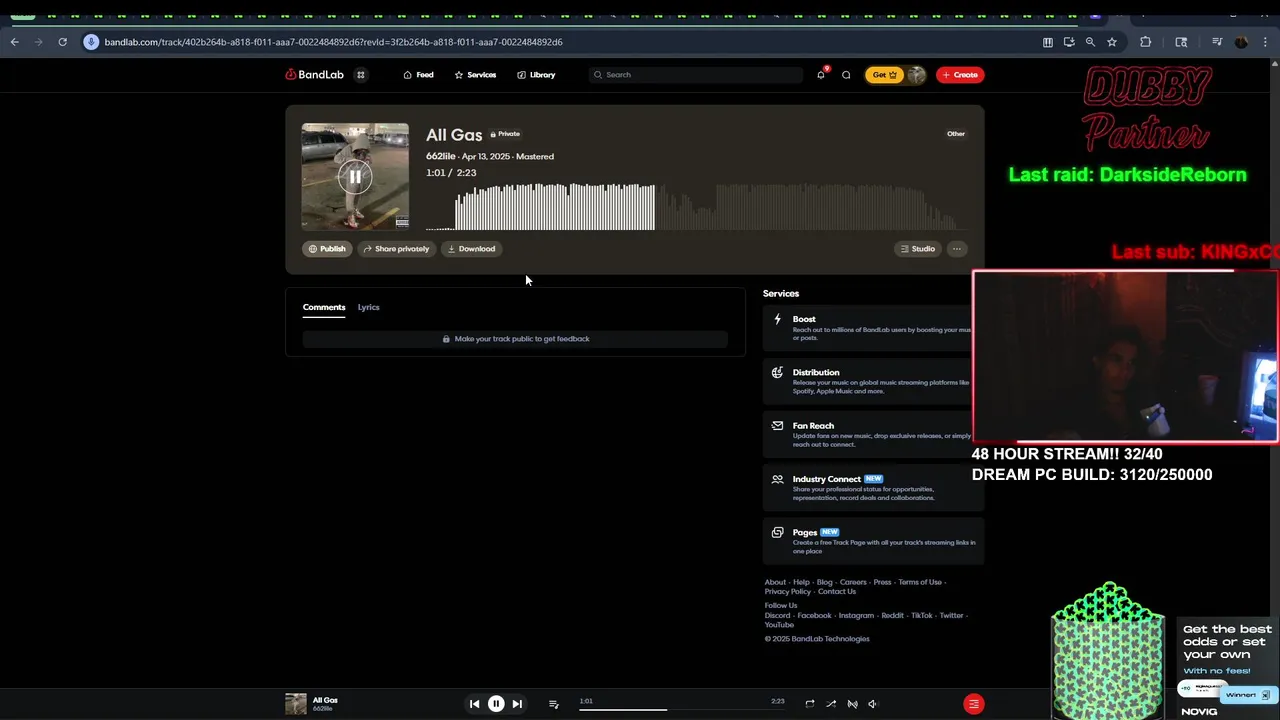The width and height of the screenshot is (1280, 720).
Task: Open the Pages service
Action: point(873,541)
